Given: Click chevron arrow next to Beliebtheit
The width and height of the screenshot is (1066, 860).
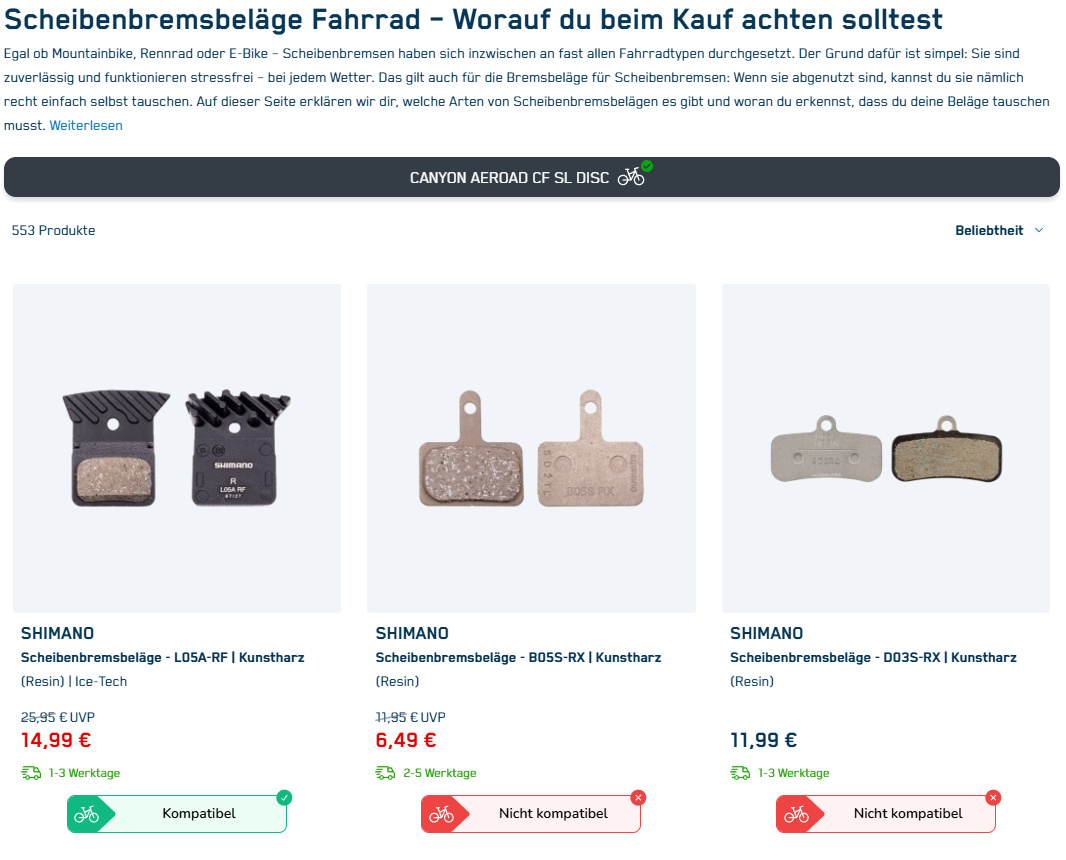Looking at the screenshot, I should pyautogui.click(x=1039, y=230).
